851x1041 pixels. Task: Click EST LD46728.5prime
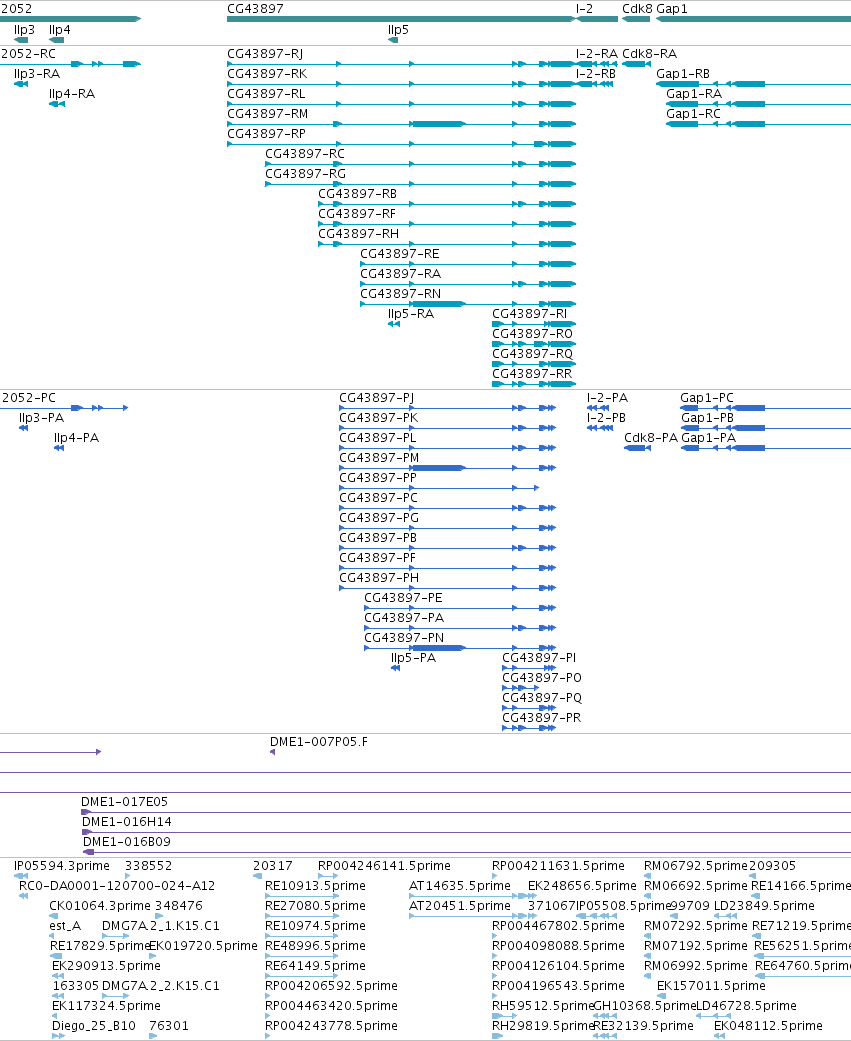click(x=746, y=1006)
